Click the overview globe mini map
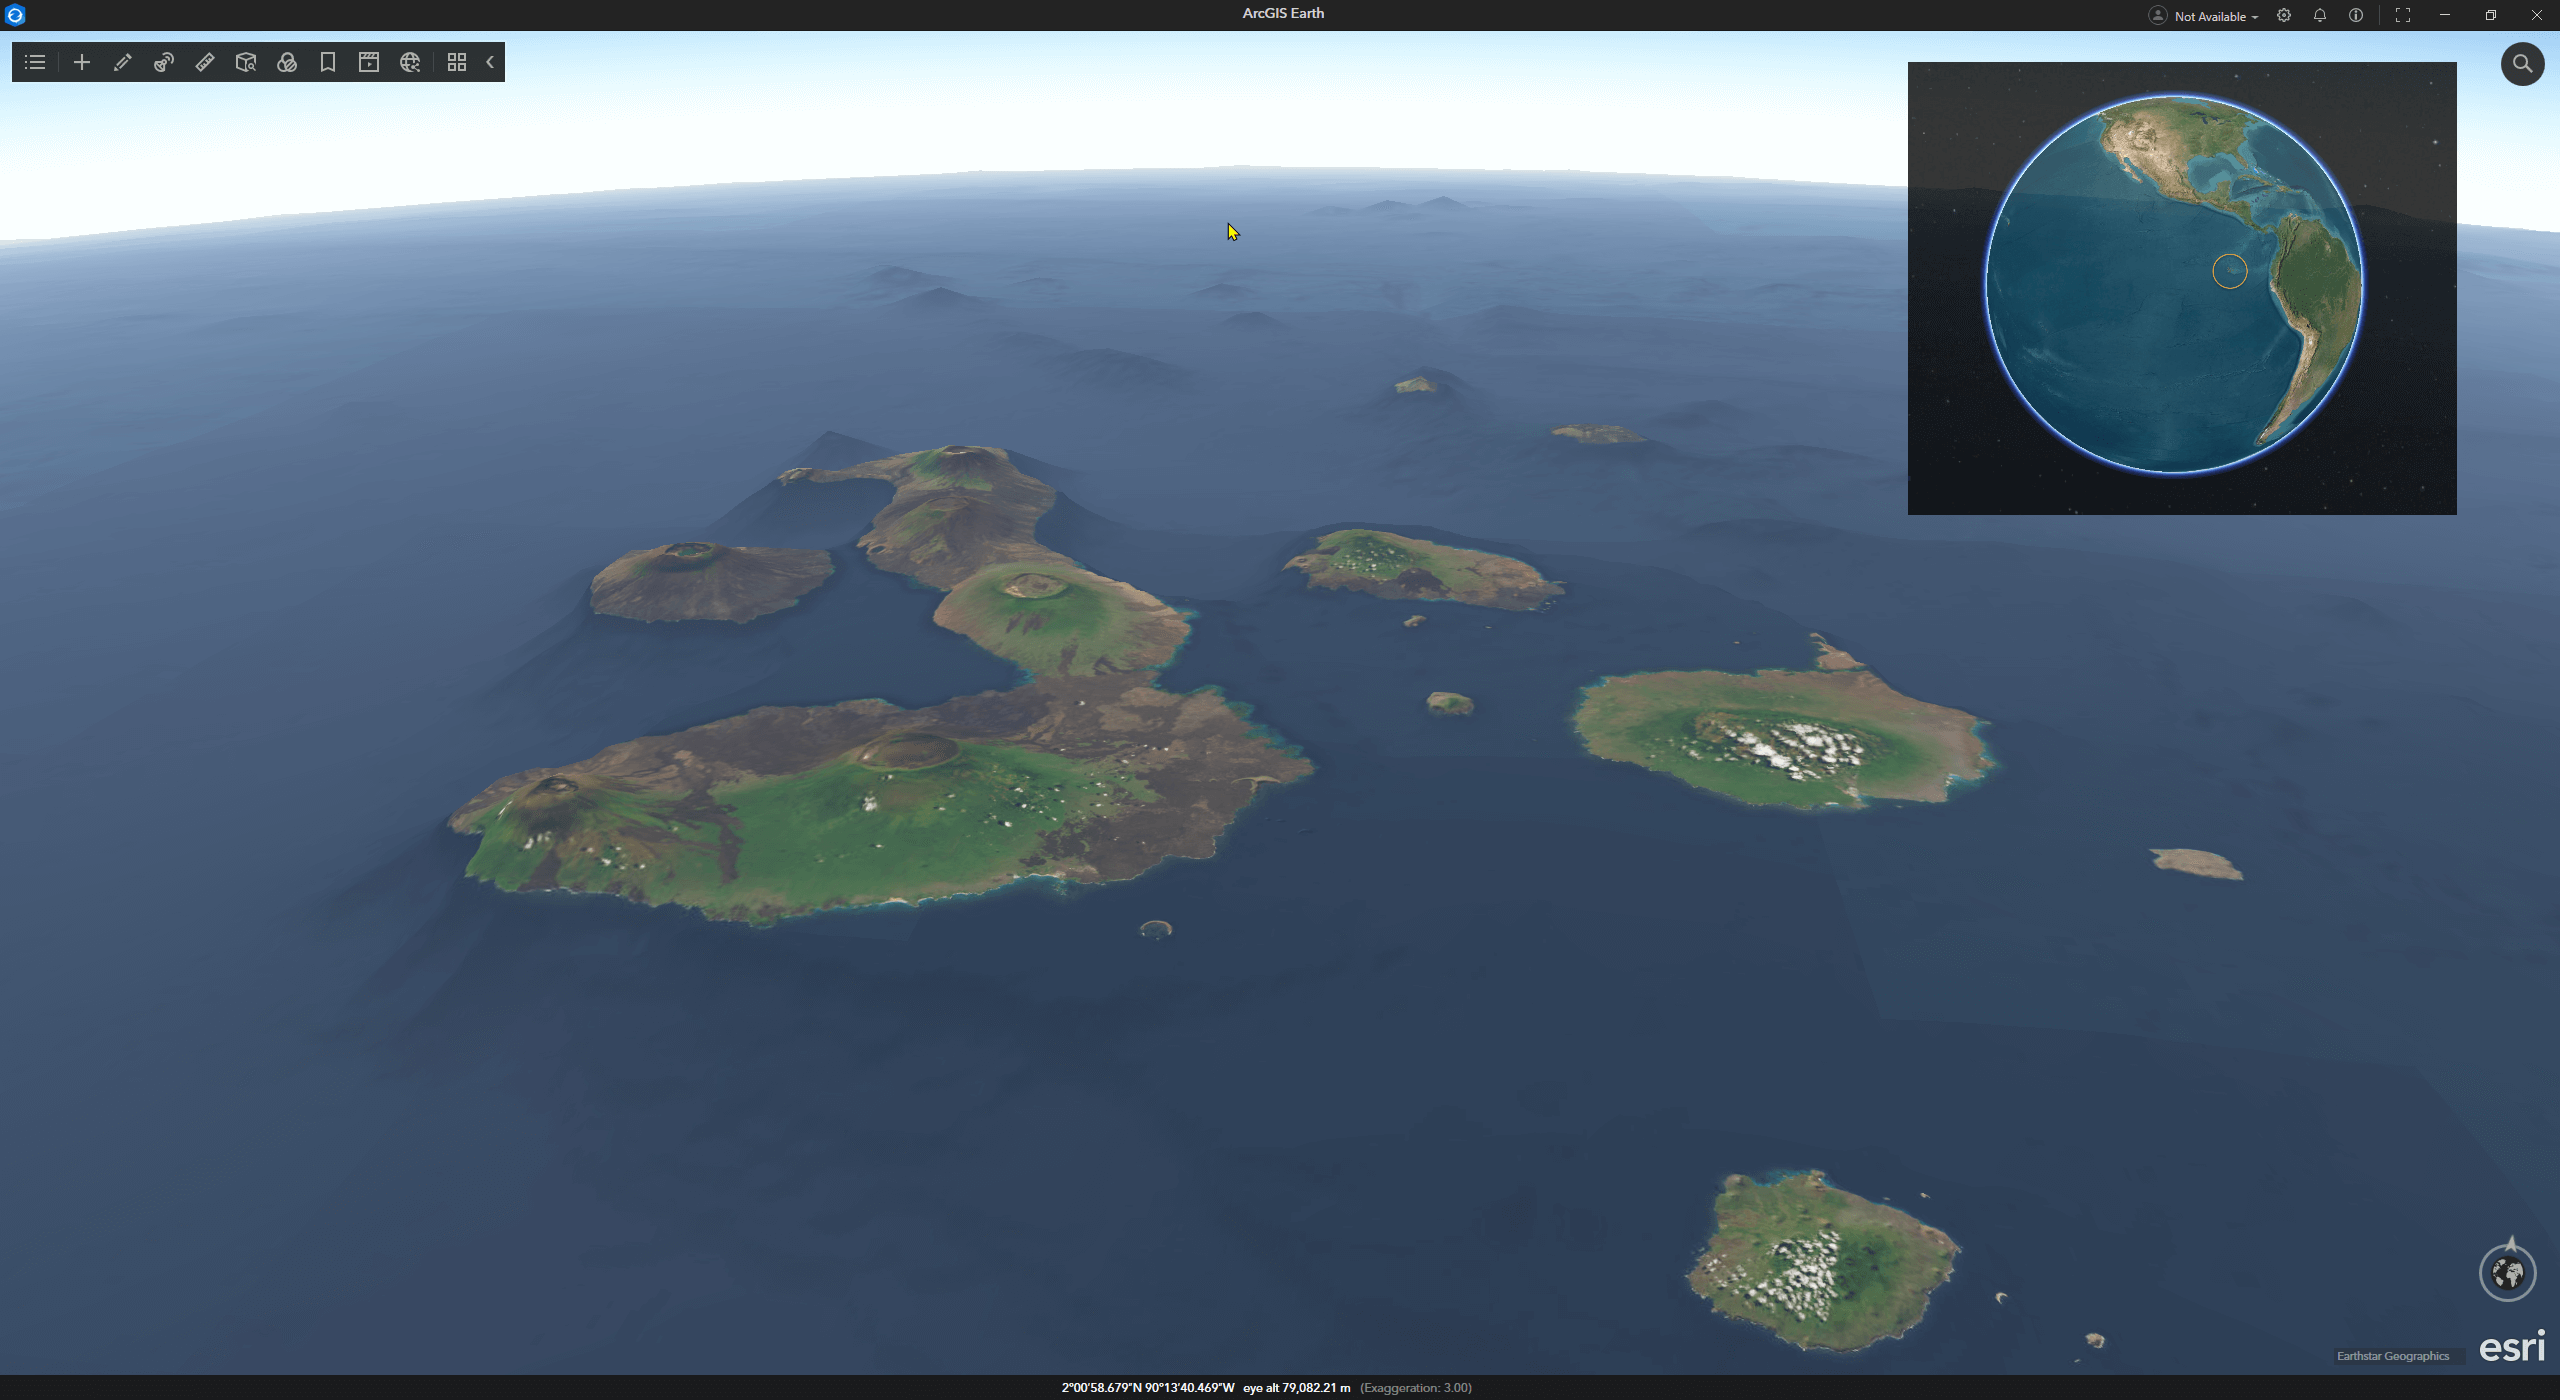The width and height of the screenshot is (2560, 1400). point(2174,285)
